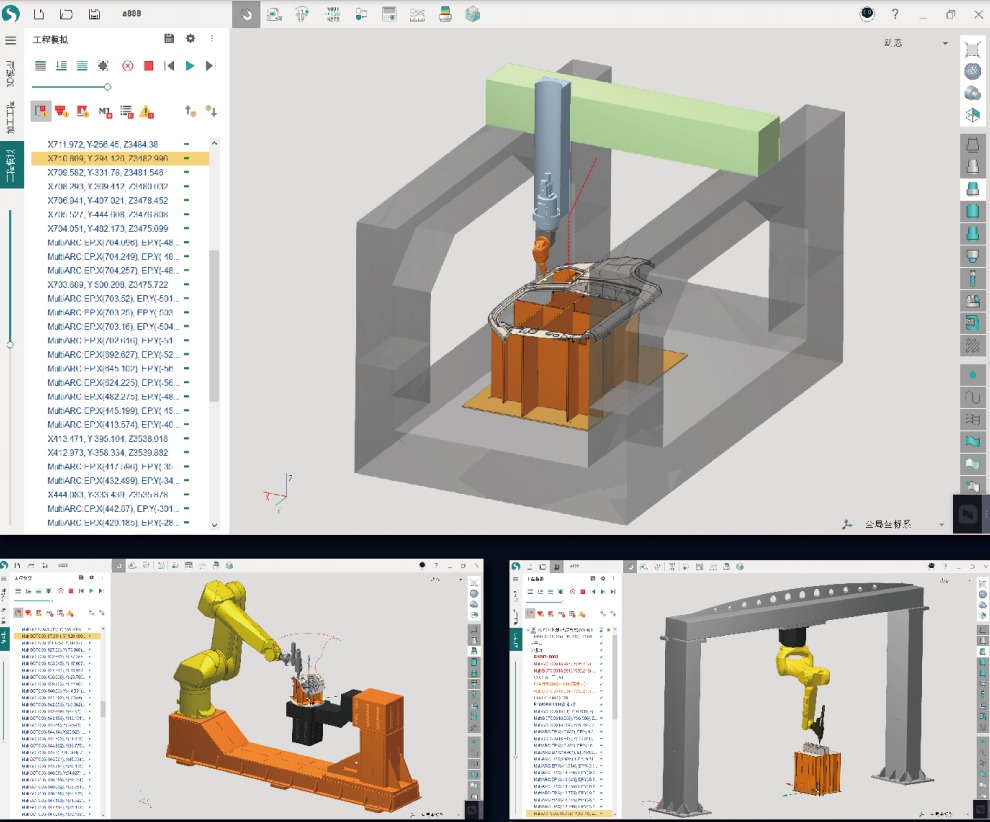This screenshot has height=822, width=990.
Task: Open the hamburger menu on left sidebar
Action: (11, 40)
